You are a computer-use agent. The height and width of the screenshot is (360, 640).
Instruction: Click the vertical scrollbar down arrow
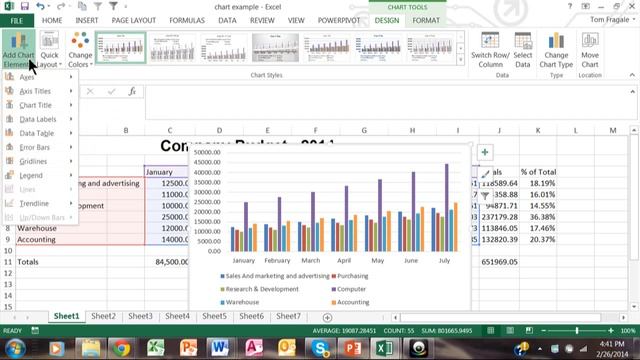point(633,307)
